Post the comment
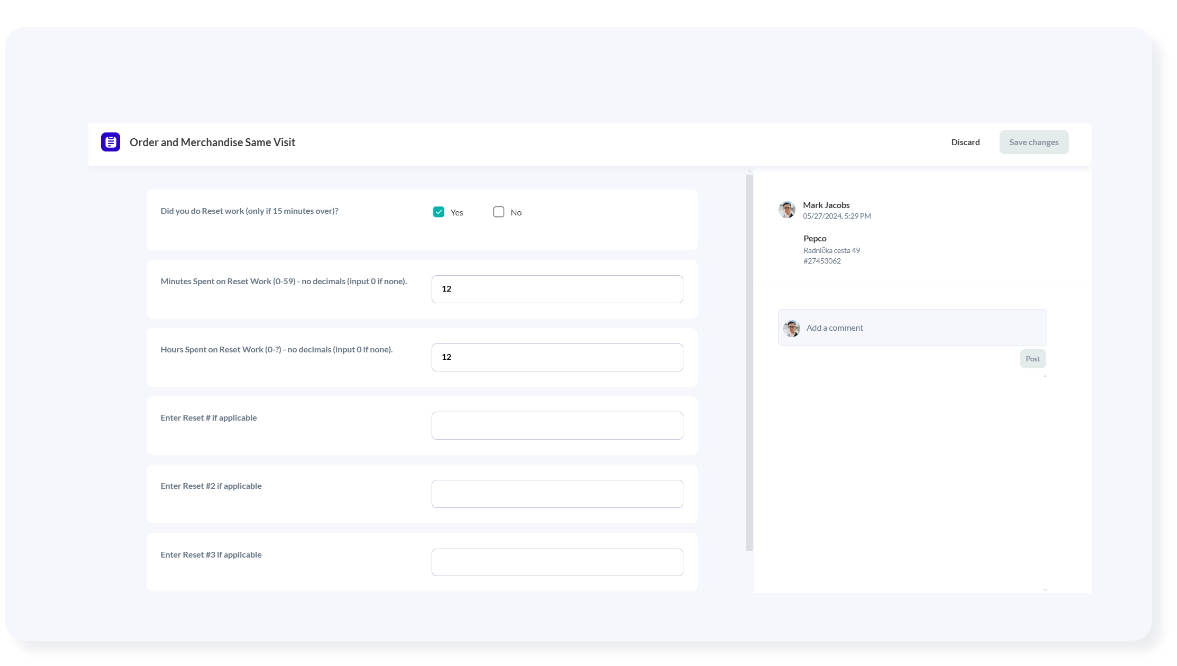 pyautogui.click(x=1033, y=359)
